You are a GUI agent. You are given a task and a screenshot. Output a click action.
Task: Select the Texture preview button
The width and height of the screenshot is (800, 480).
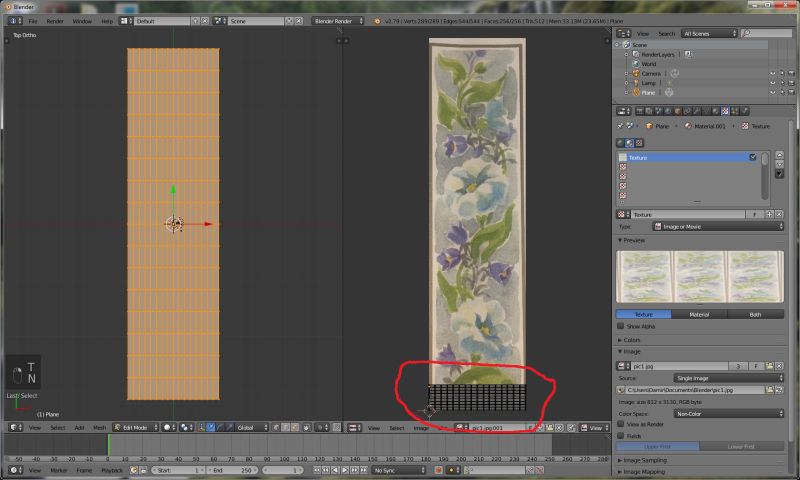[643, 314]
